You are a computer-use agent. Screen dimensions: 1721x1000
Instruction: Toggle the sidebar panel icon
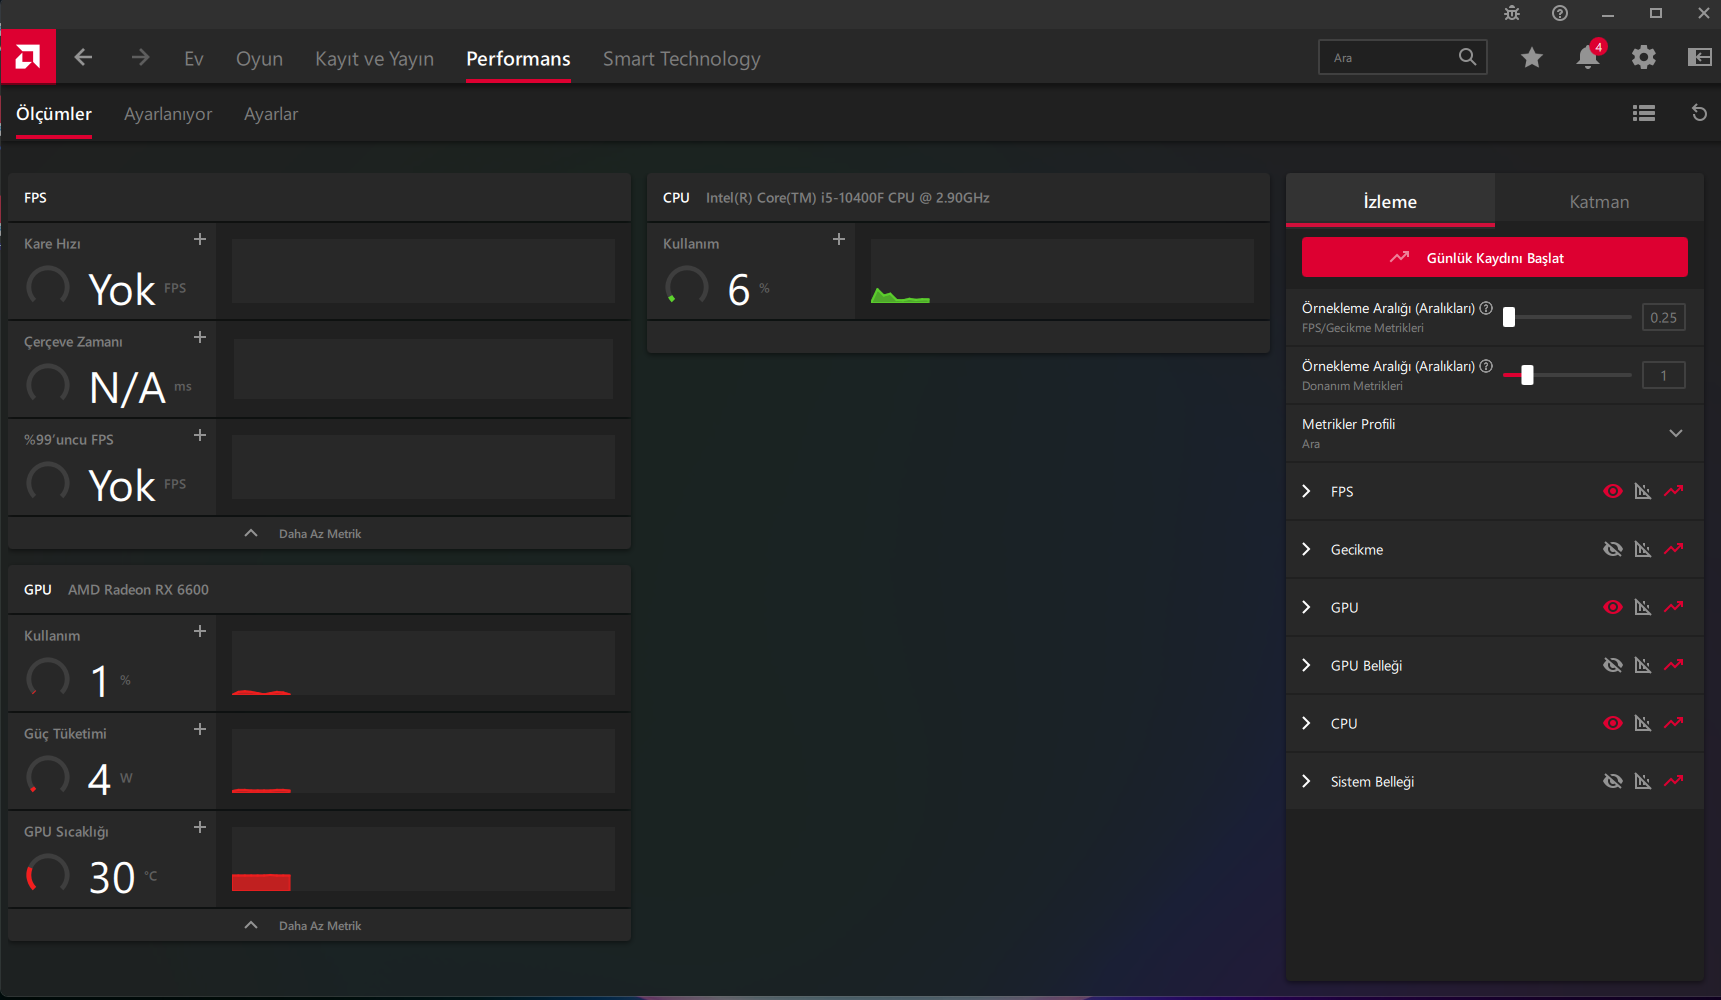pos(1699,58)
